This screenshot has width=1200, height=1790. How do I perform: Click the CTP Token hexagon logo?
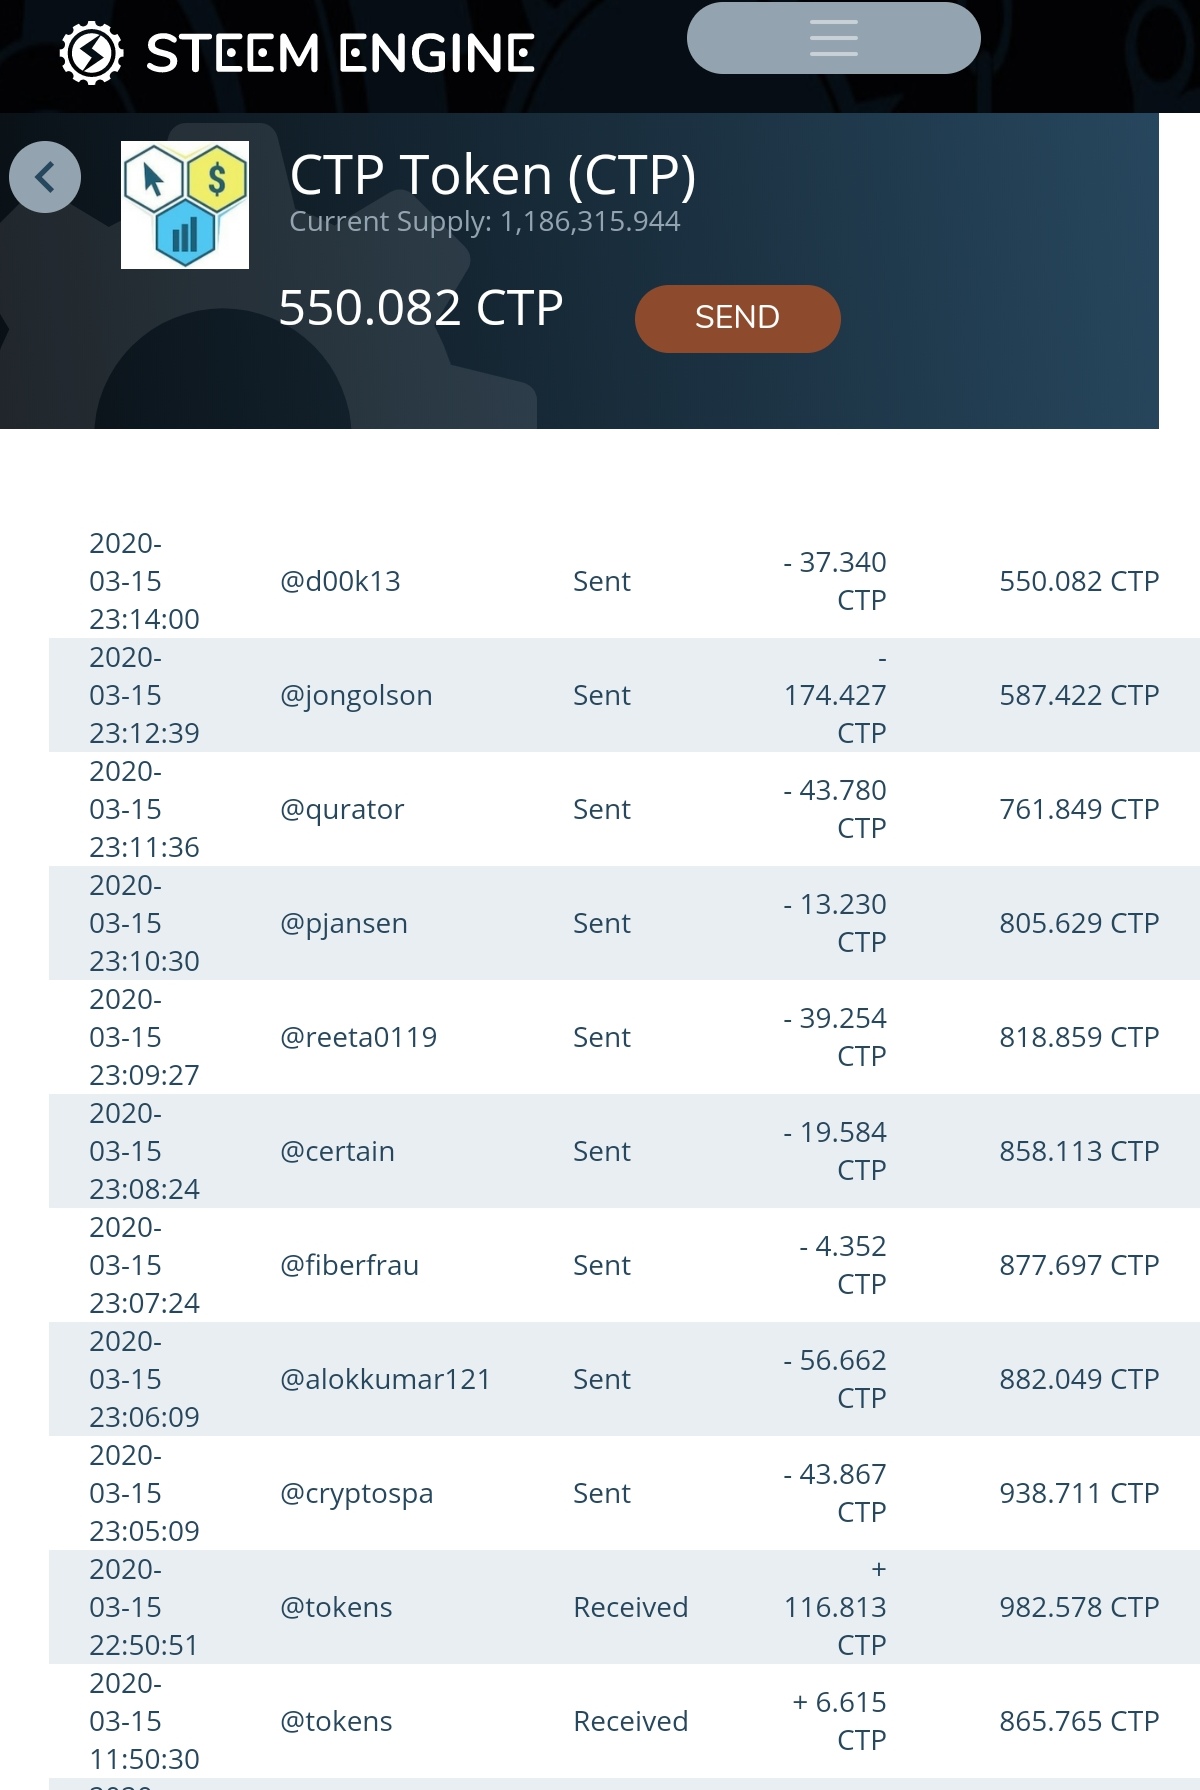[185, 205]
